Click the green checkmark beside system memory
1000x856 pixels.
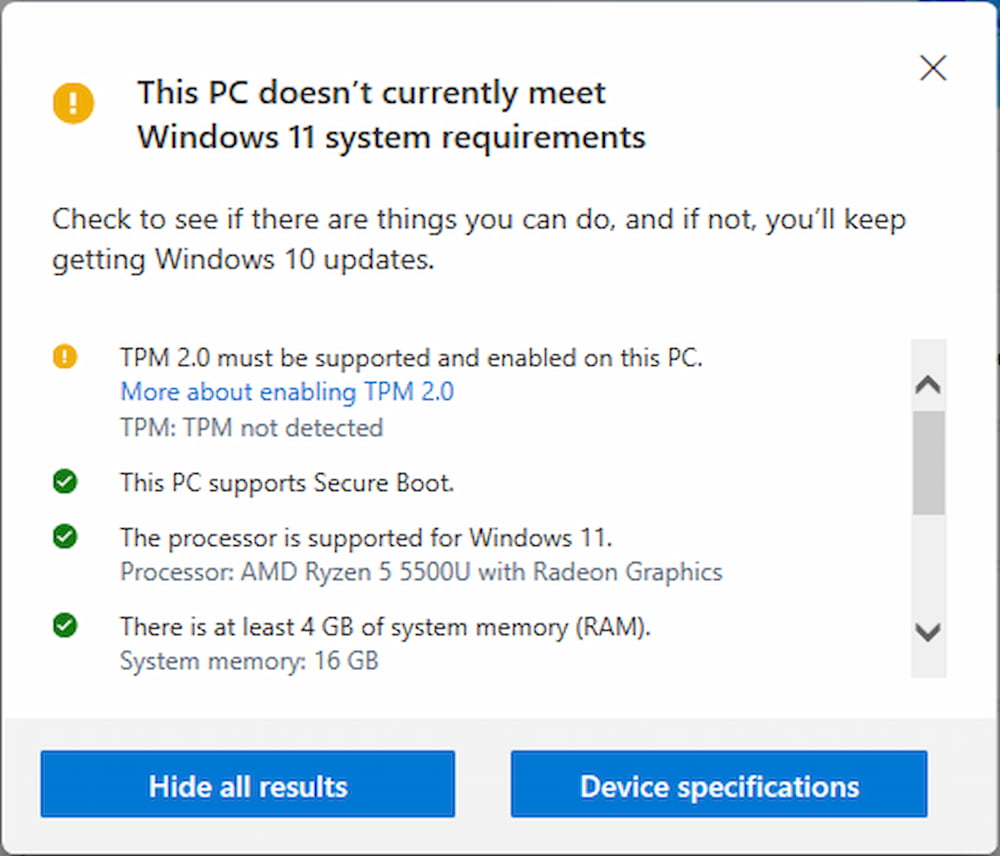pos(65,625)
